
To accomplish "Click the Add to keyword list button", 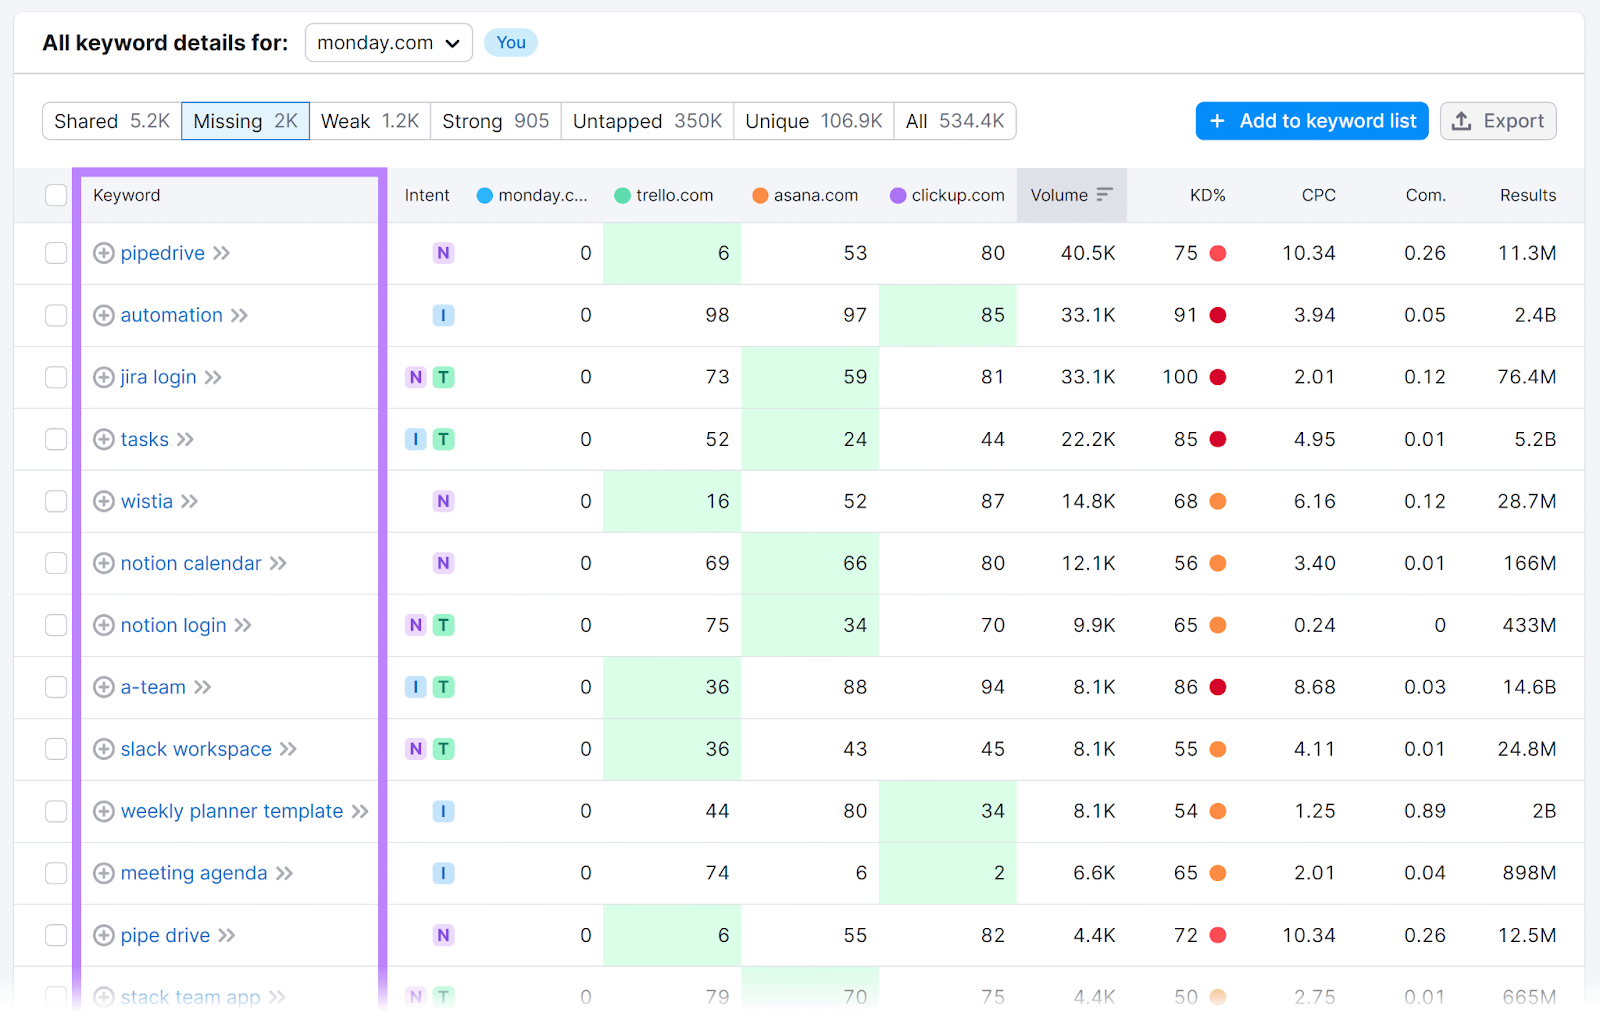I will [x=1311, y=120].
